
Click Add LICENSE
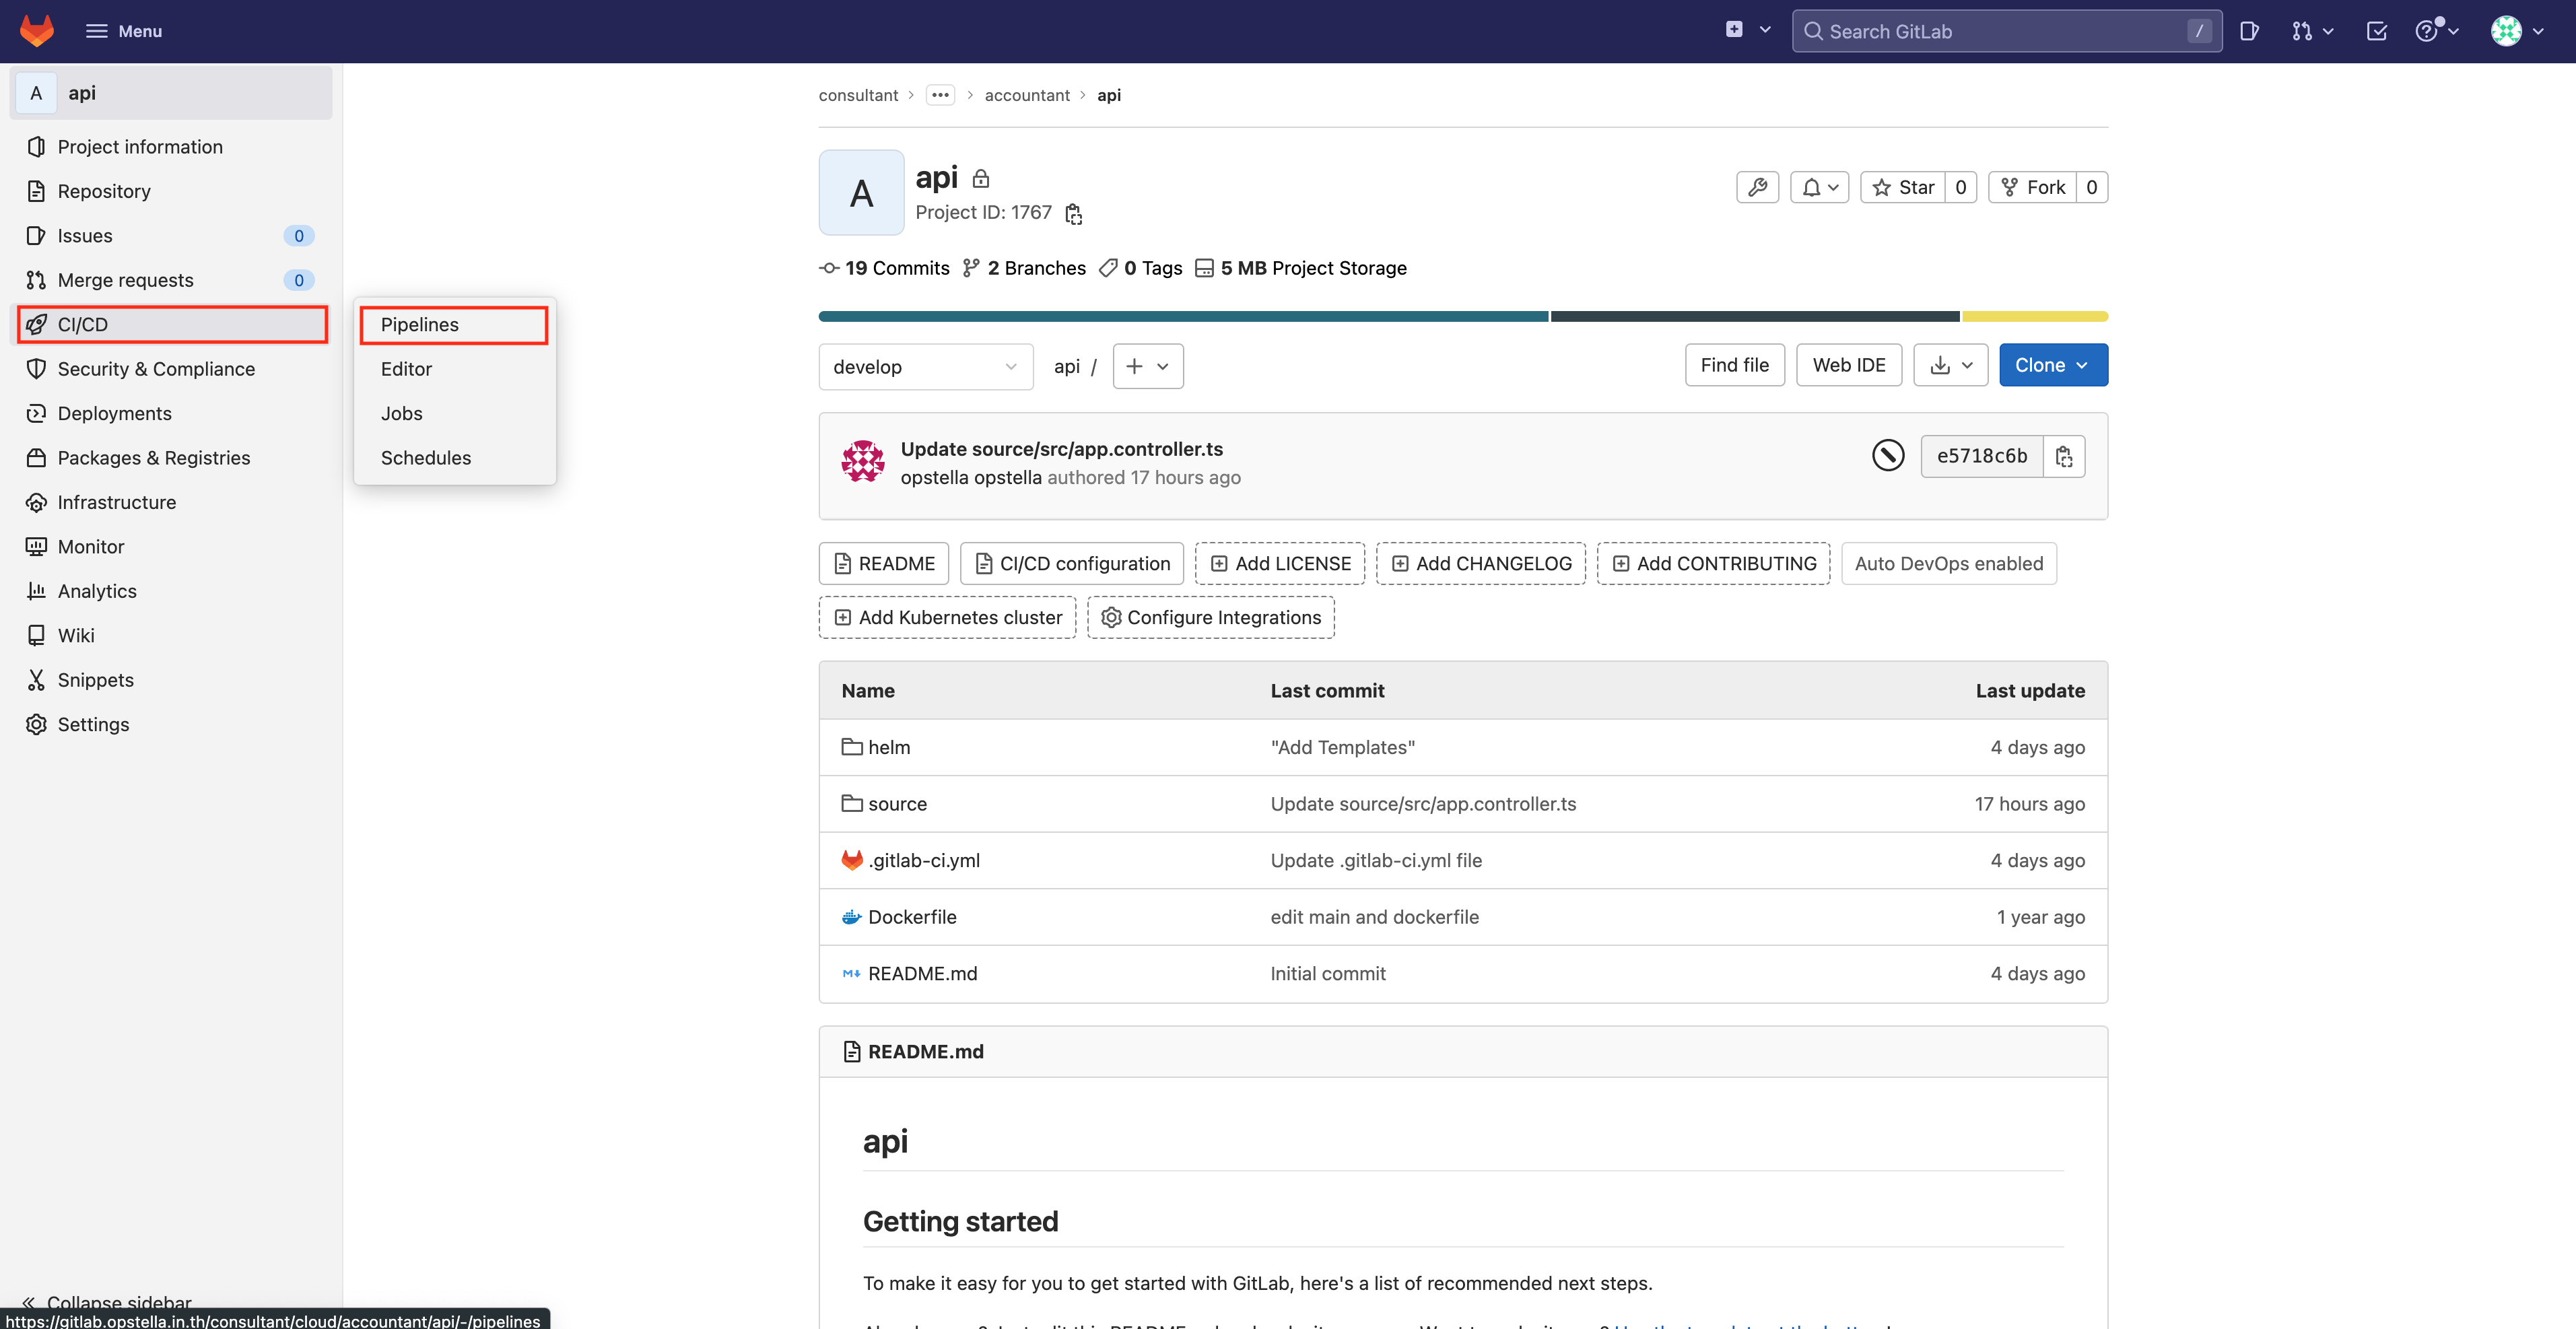(1280, 564)
